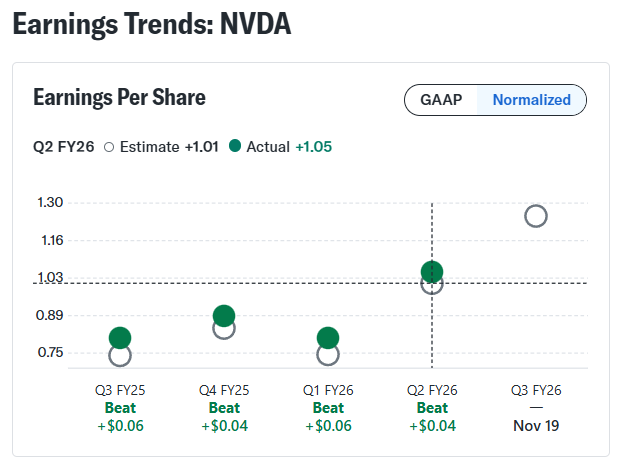The height and width of the screenshot is (466, 618).
Task: Select the Q2 FY26 axis label
Action: coord(432,390)
